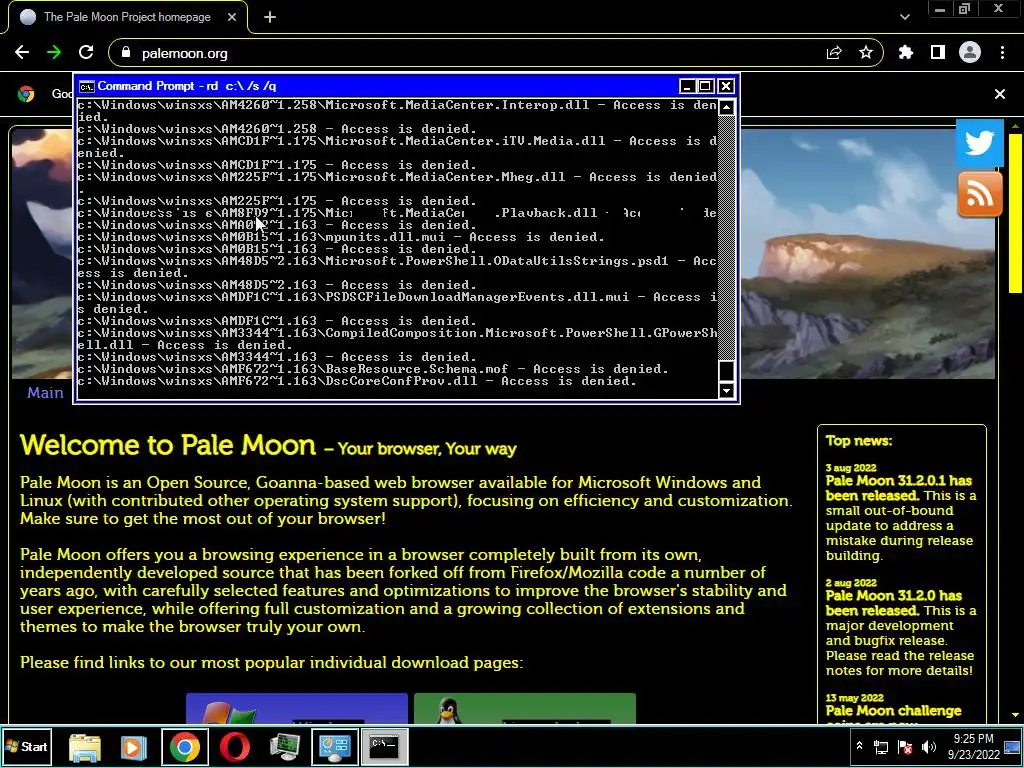The width and height of the screenshot is (1024, 768).
Task: Click the Linux penguin download button
Action: tap(524, 709)
